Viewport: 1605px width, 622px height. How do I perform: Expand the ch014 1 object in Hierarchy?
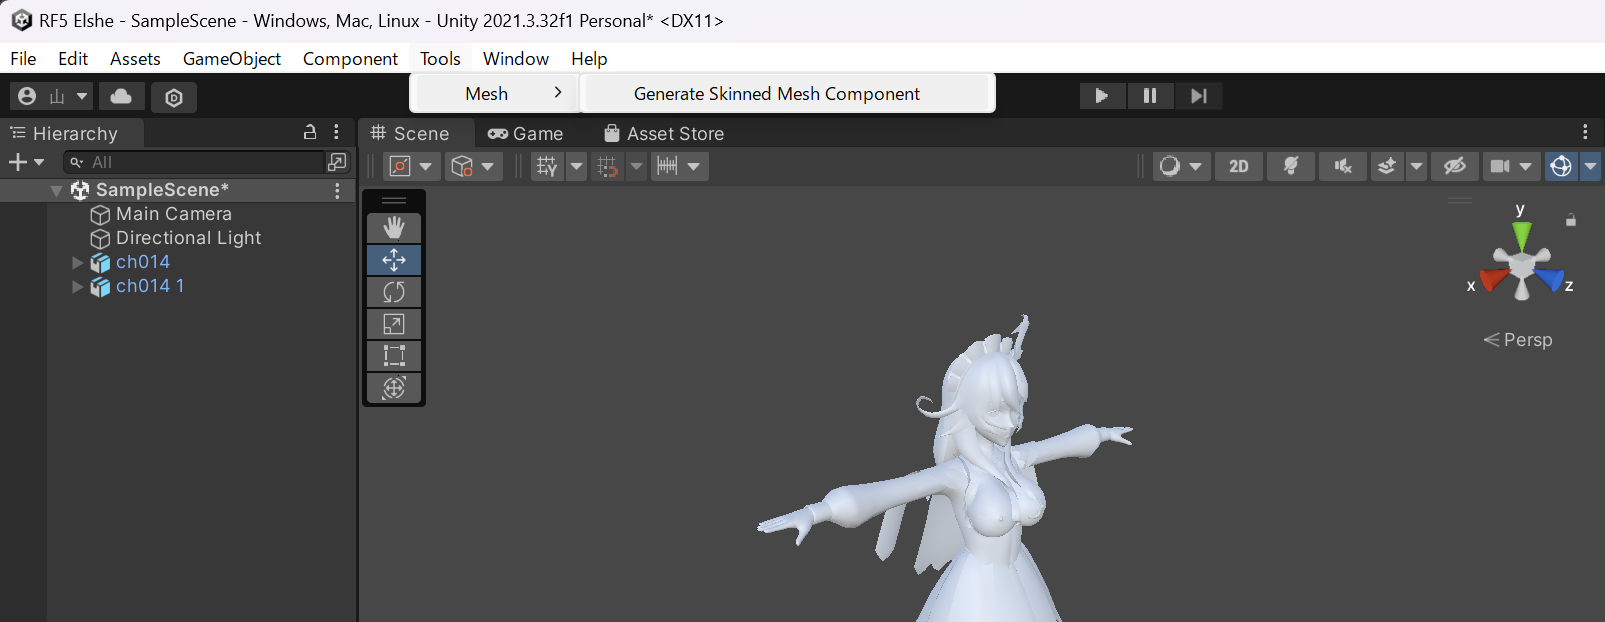click(77, 286)
